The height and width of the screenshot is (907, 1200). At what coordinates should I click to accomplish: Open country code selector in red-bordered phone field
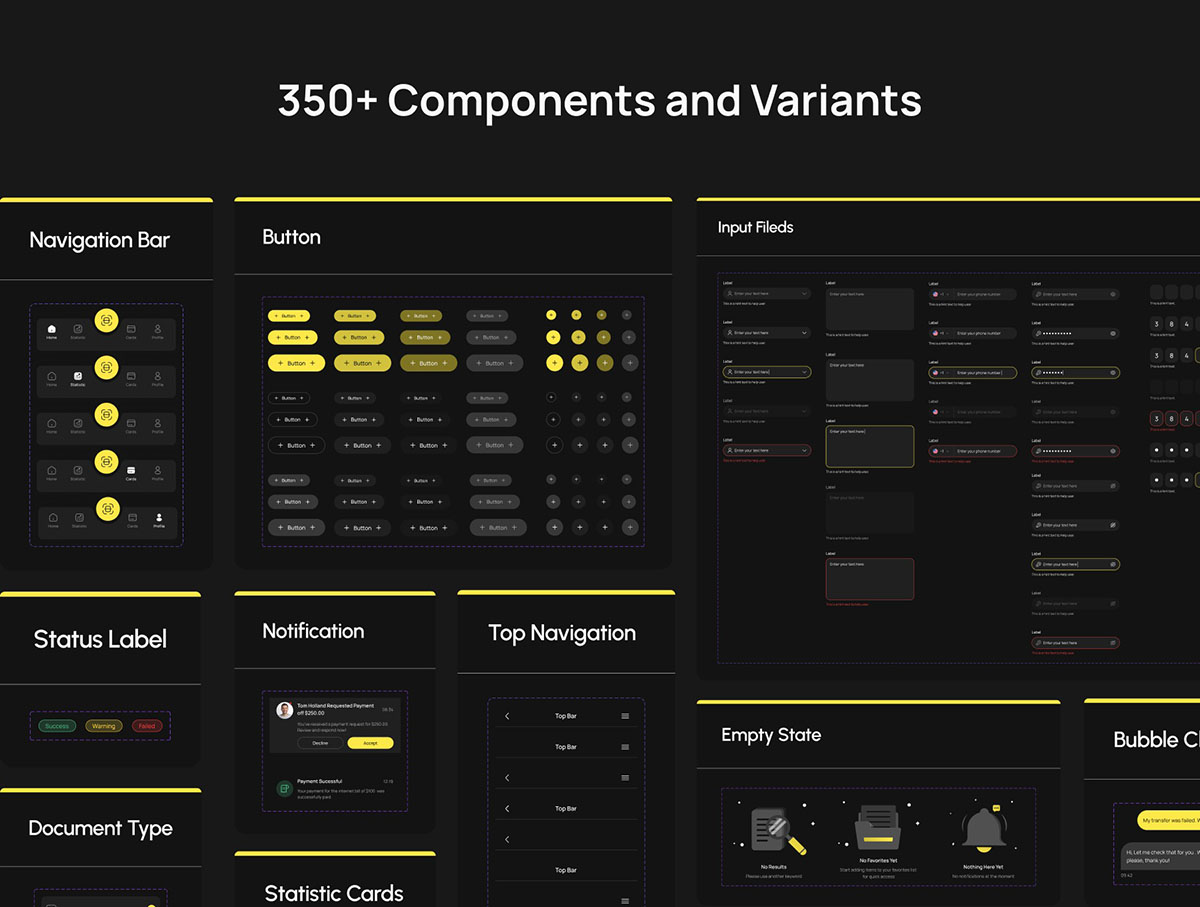click(941, 451)
